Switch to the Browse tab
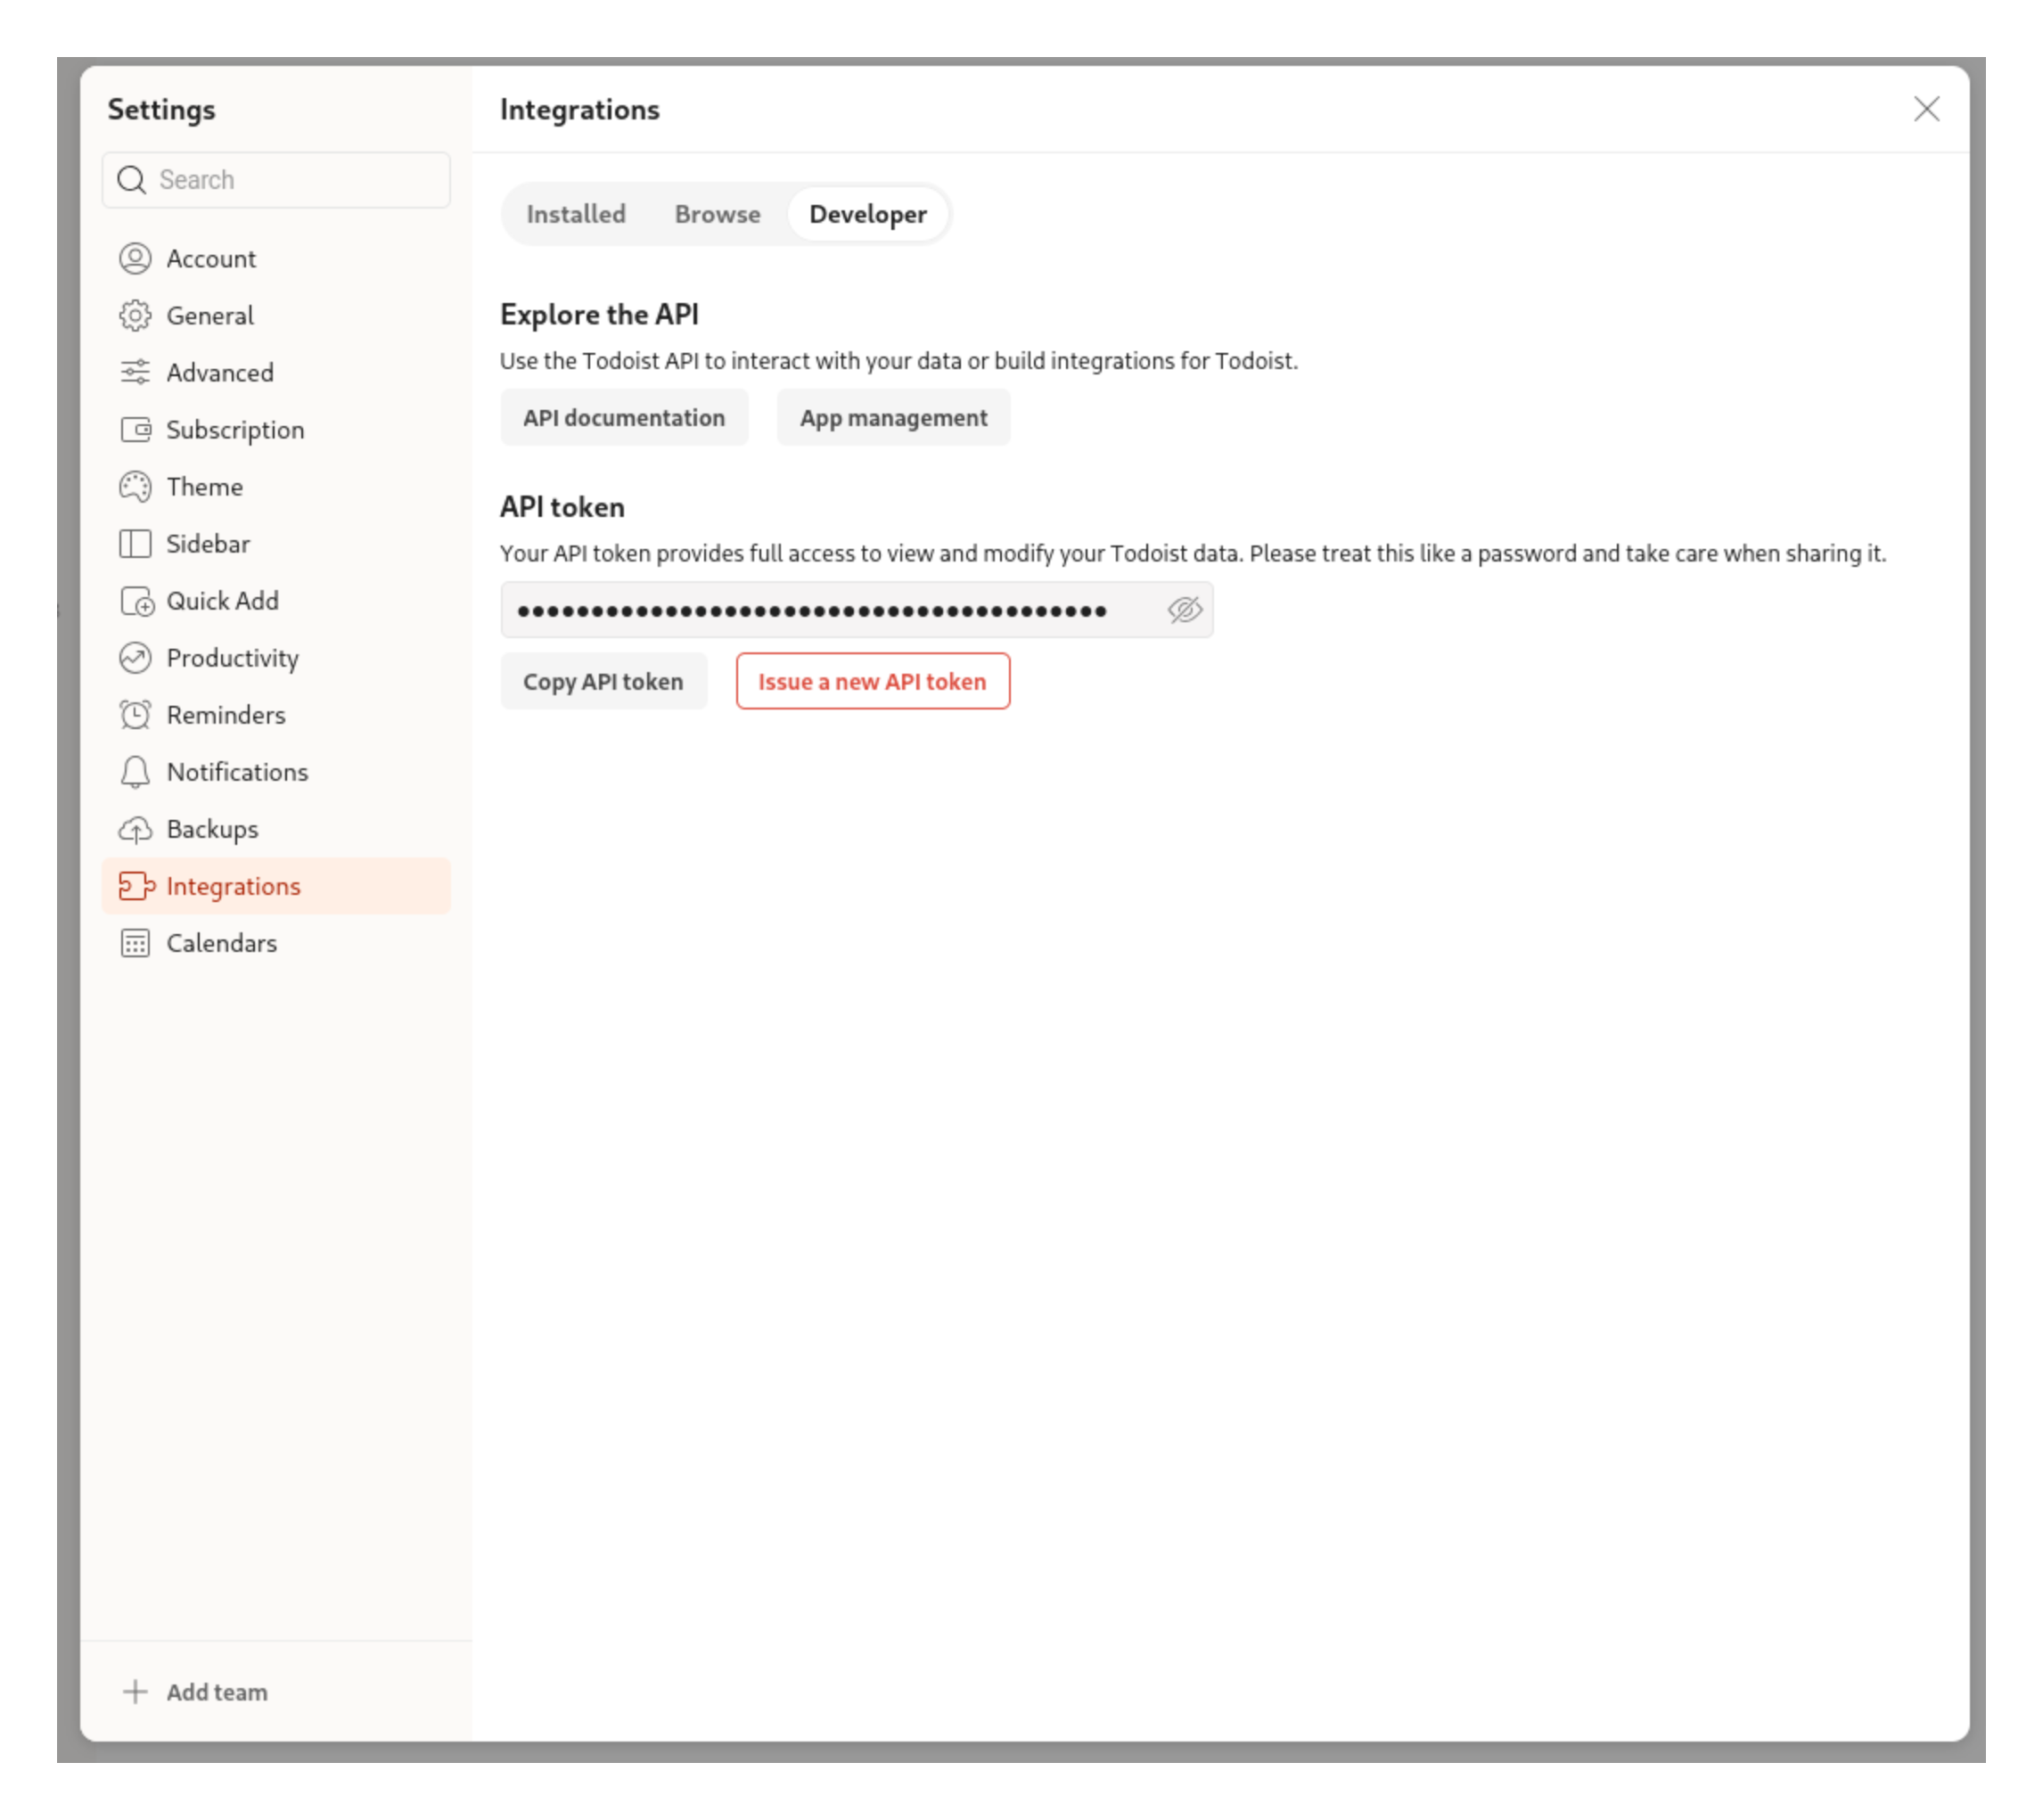The image size is (2043, 1820). (717, 213)
